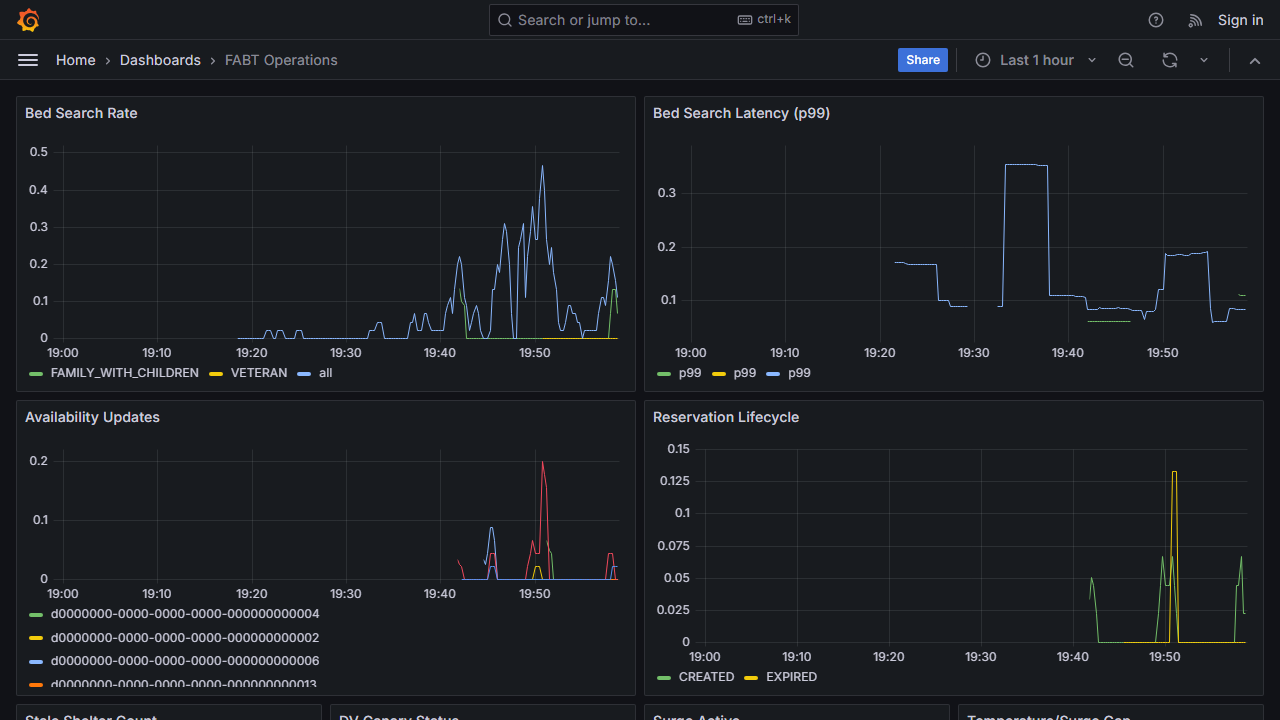1280x720 pixels.
Task: Hide the EXPIRED series legend entry
Action: click(791, 677)
